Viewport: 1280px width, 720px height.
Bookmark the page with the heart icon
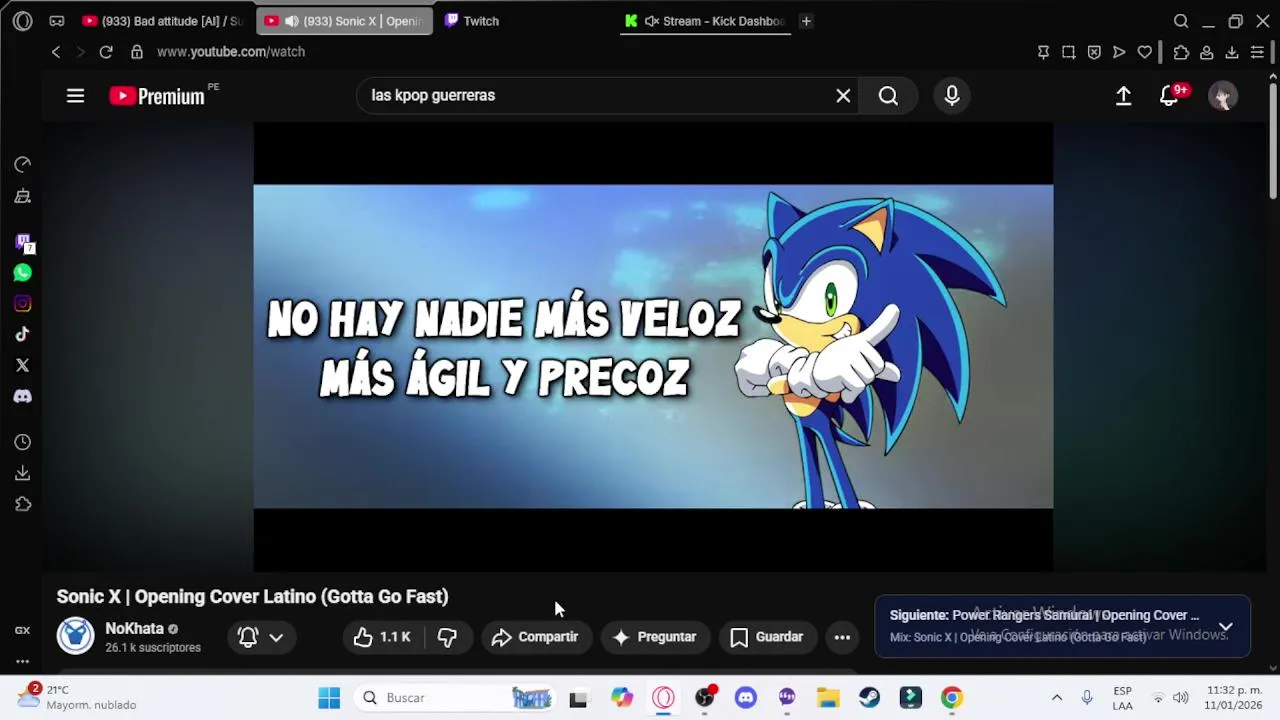click(1145, 52)
